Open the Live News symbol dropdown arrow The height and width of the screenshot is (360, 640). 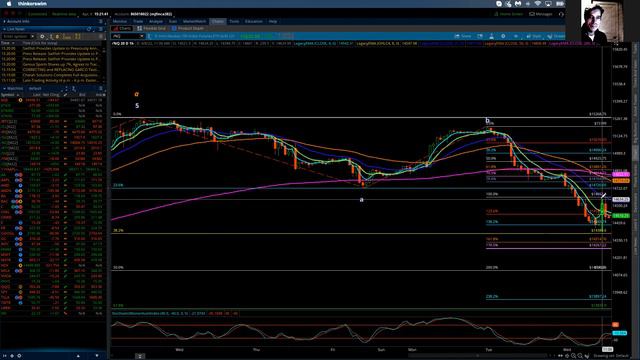(x=33, y=36)
